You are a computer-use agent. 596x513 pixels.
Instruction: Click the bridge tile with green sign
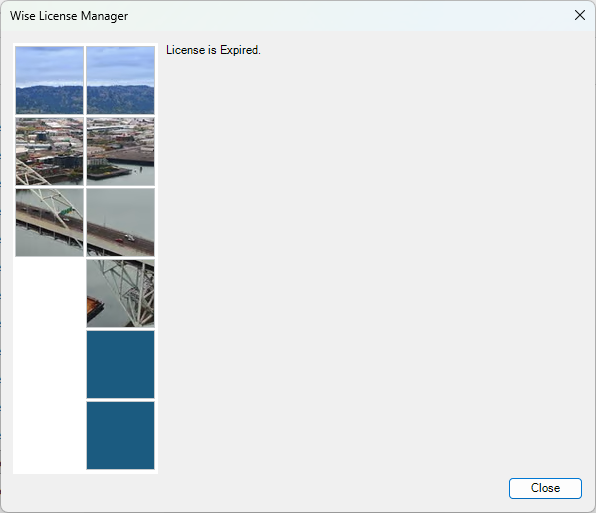pyautogui.click(x=49, y=222)
